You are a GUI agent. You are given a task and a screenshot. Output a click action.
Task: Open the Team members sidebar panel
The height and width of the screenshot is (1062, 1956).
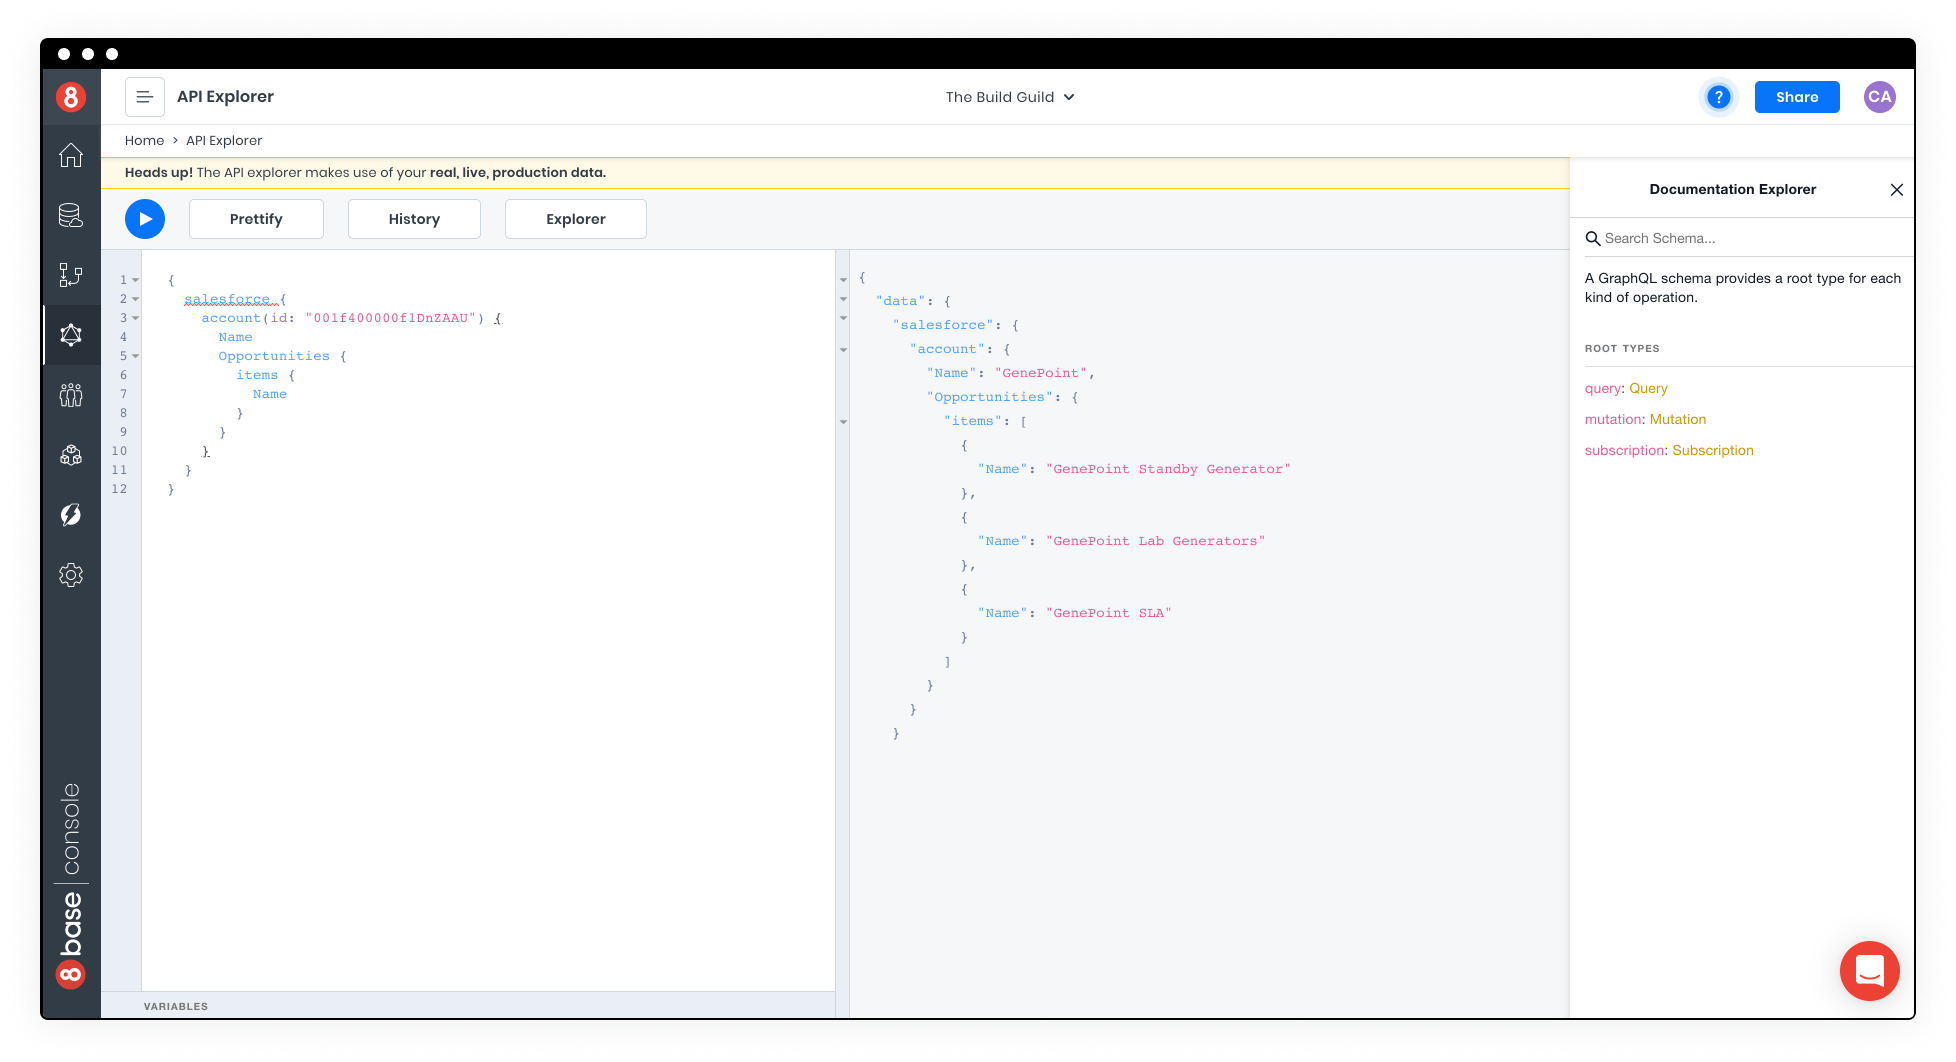pyautogui.click(x=71, y=395)
